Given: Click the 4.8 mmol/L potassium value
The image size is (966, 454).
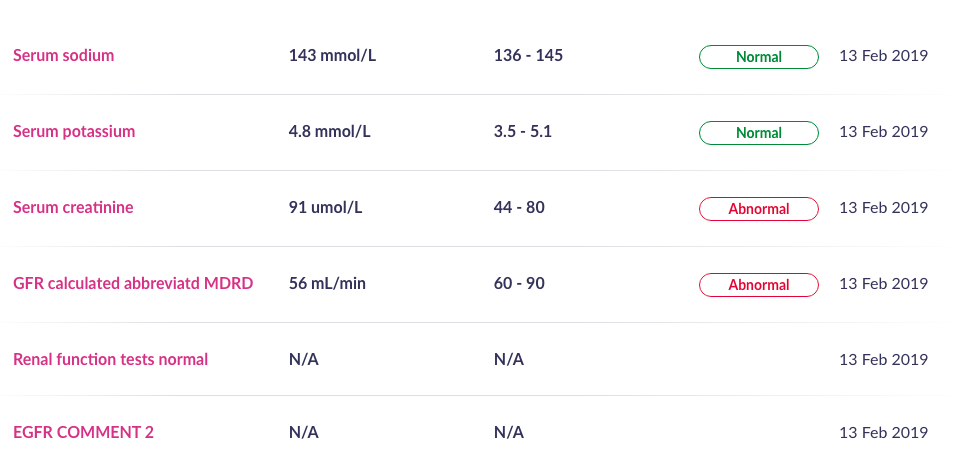Looking at the screenshot, I should pos(329,132).
